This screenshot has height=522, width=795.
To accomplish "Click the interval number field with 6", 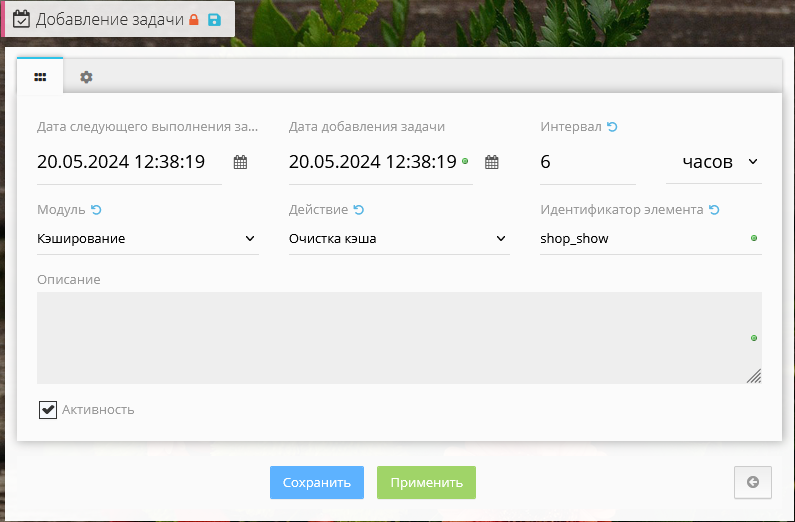I will (x=586, y=162).
